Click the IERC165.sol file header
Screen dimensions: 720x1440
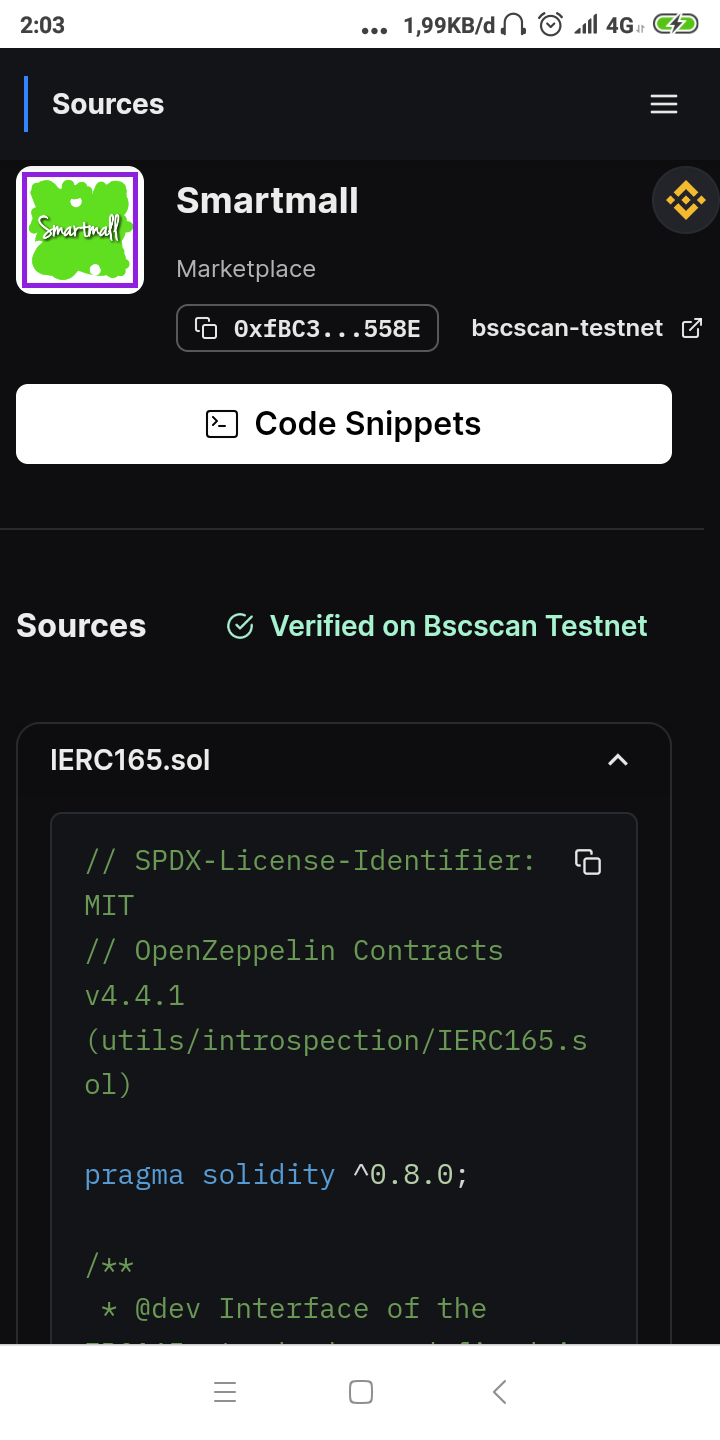(x=343, y=760)
